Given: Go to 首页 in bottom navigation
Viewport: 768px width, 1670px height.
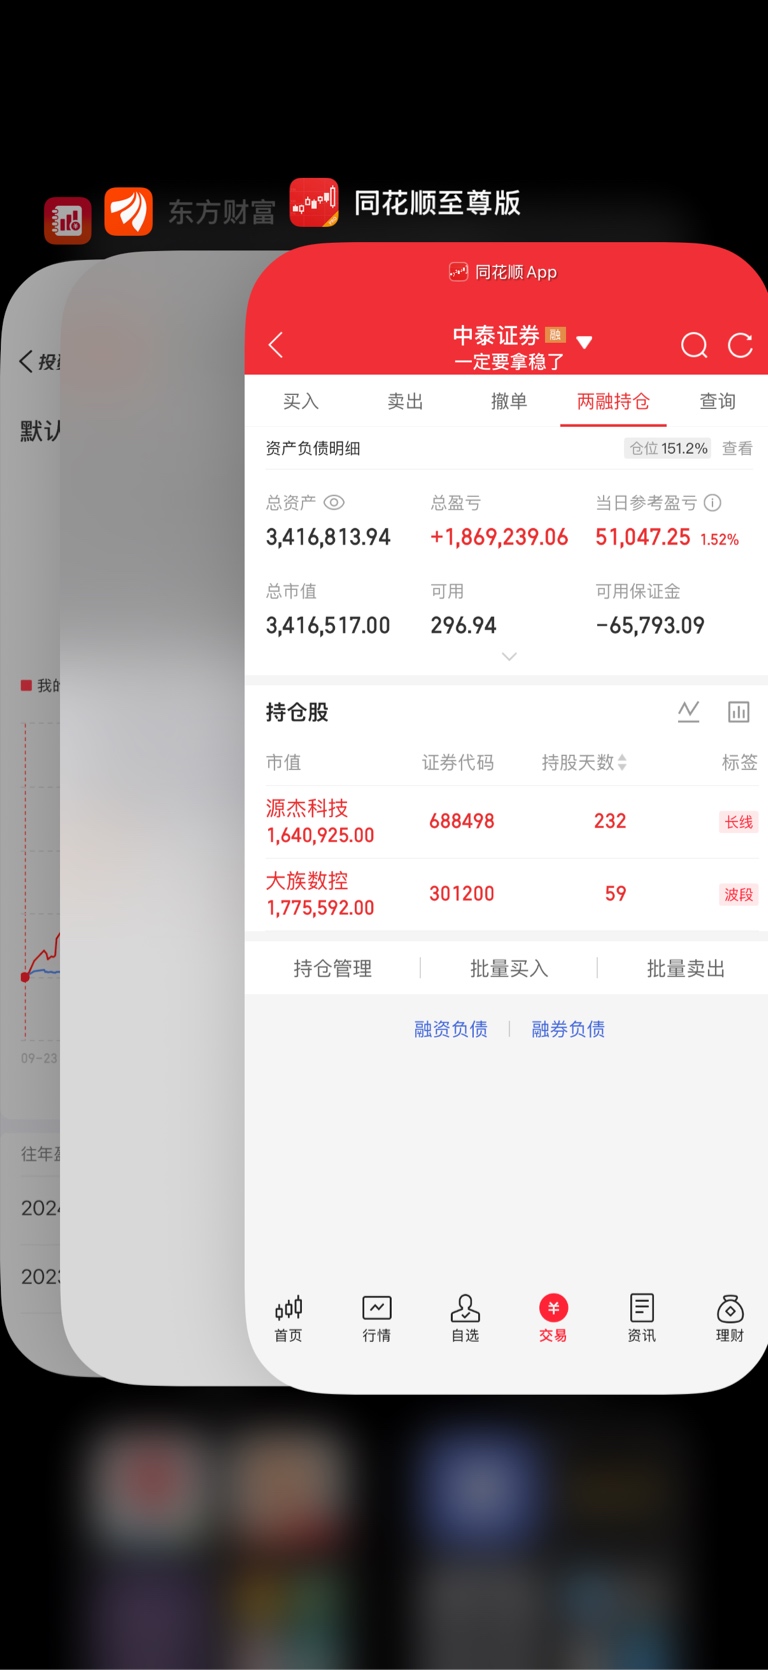Looking at the screenshot, I should click(x=288, y=1318).
